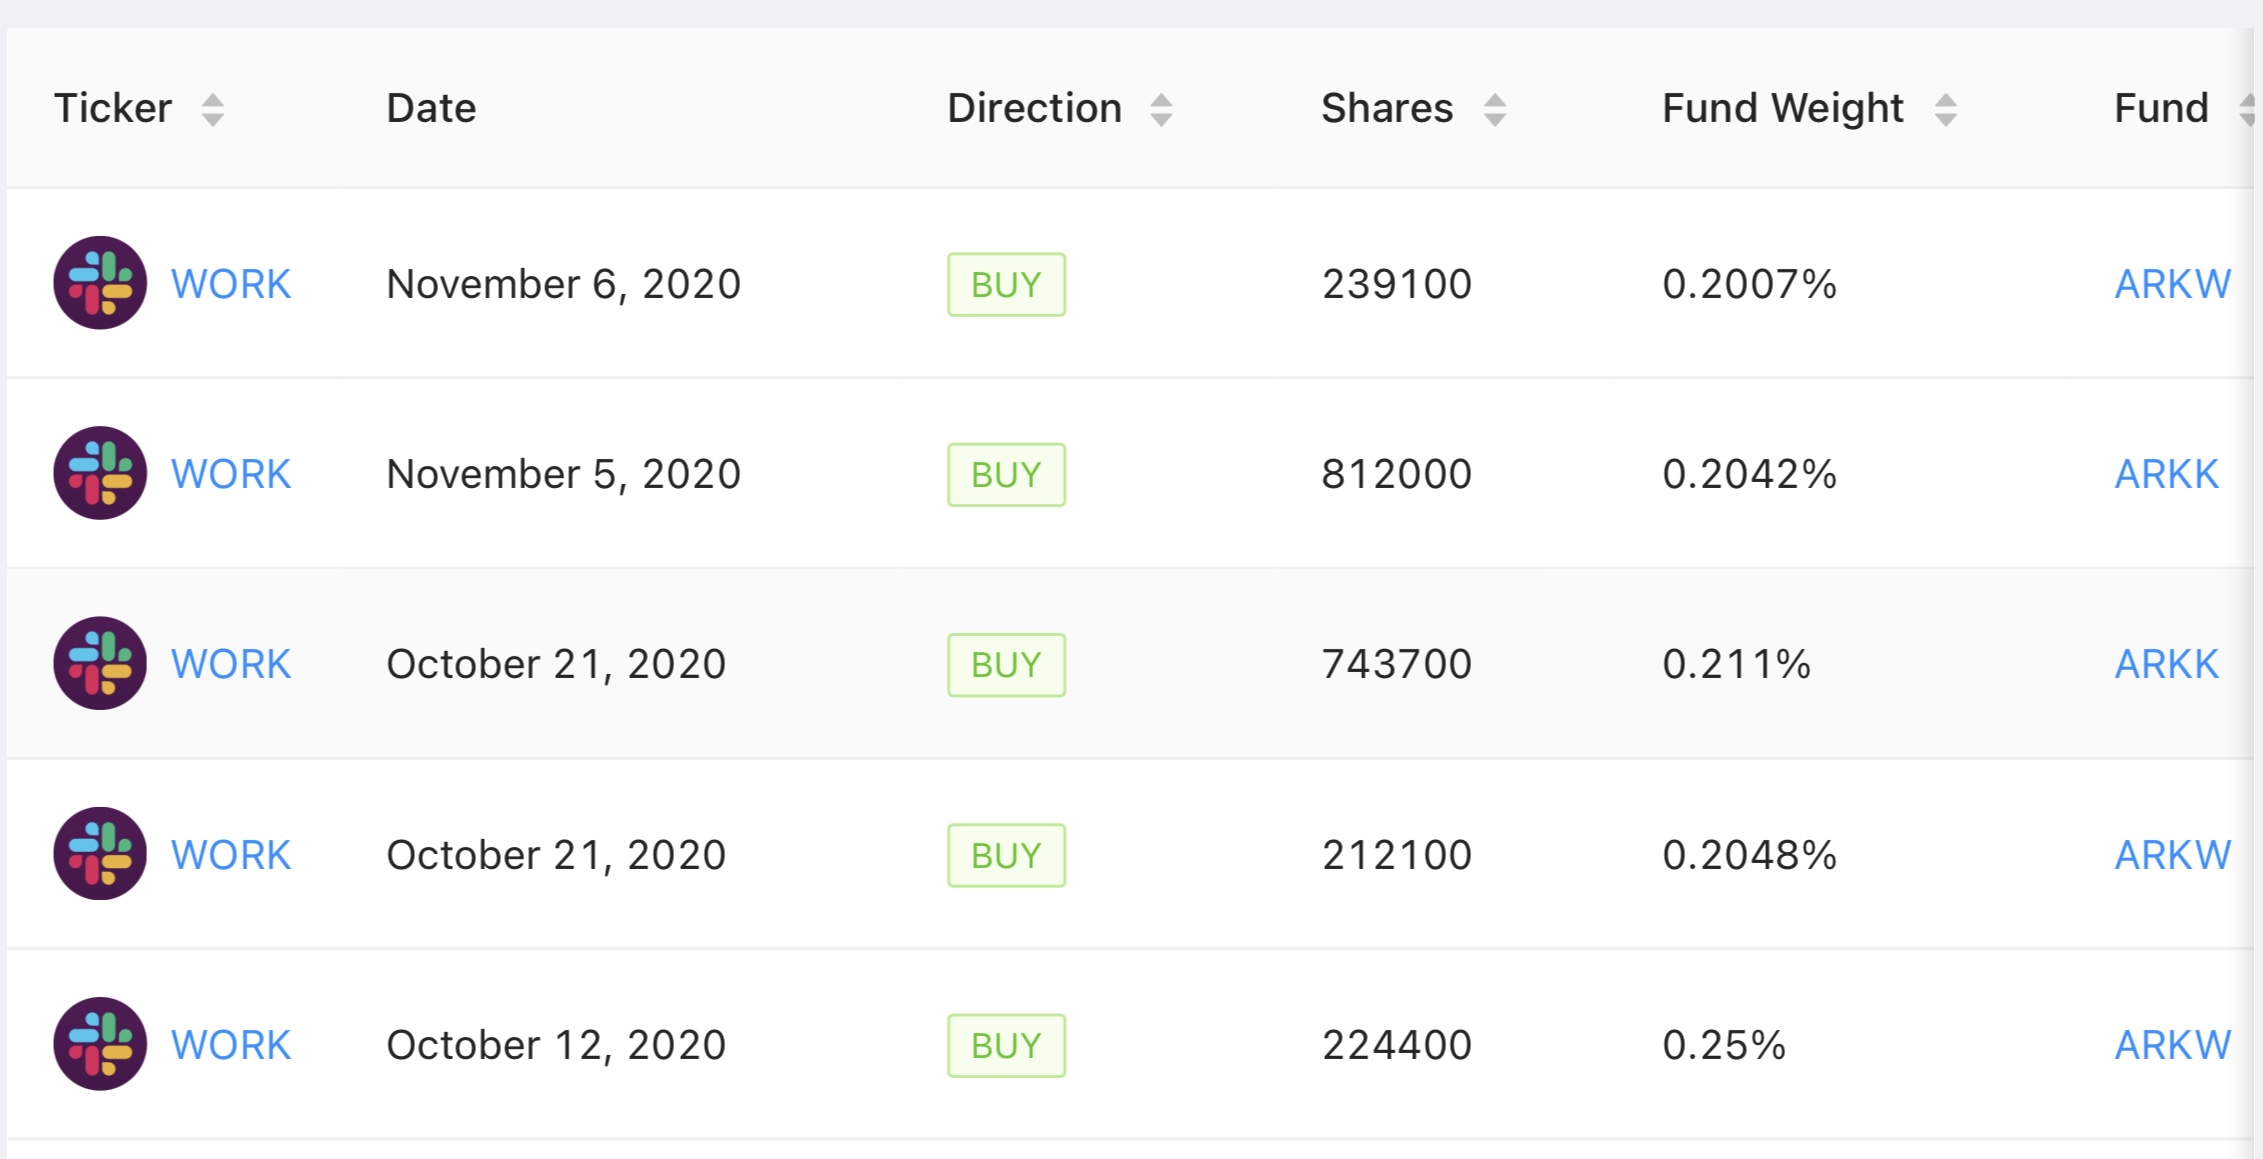Sort table by Fund column arrows
Viewport: 2263px width, 1159px height.
[x=2247, y=109]
